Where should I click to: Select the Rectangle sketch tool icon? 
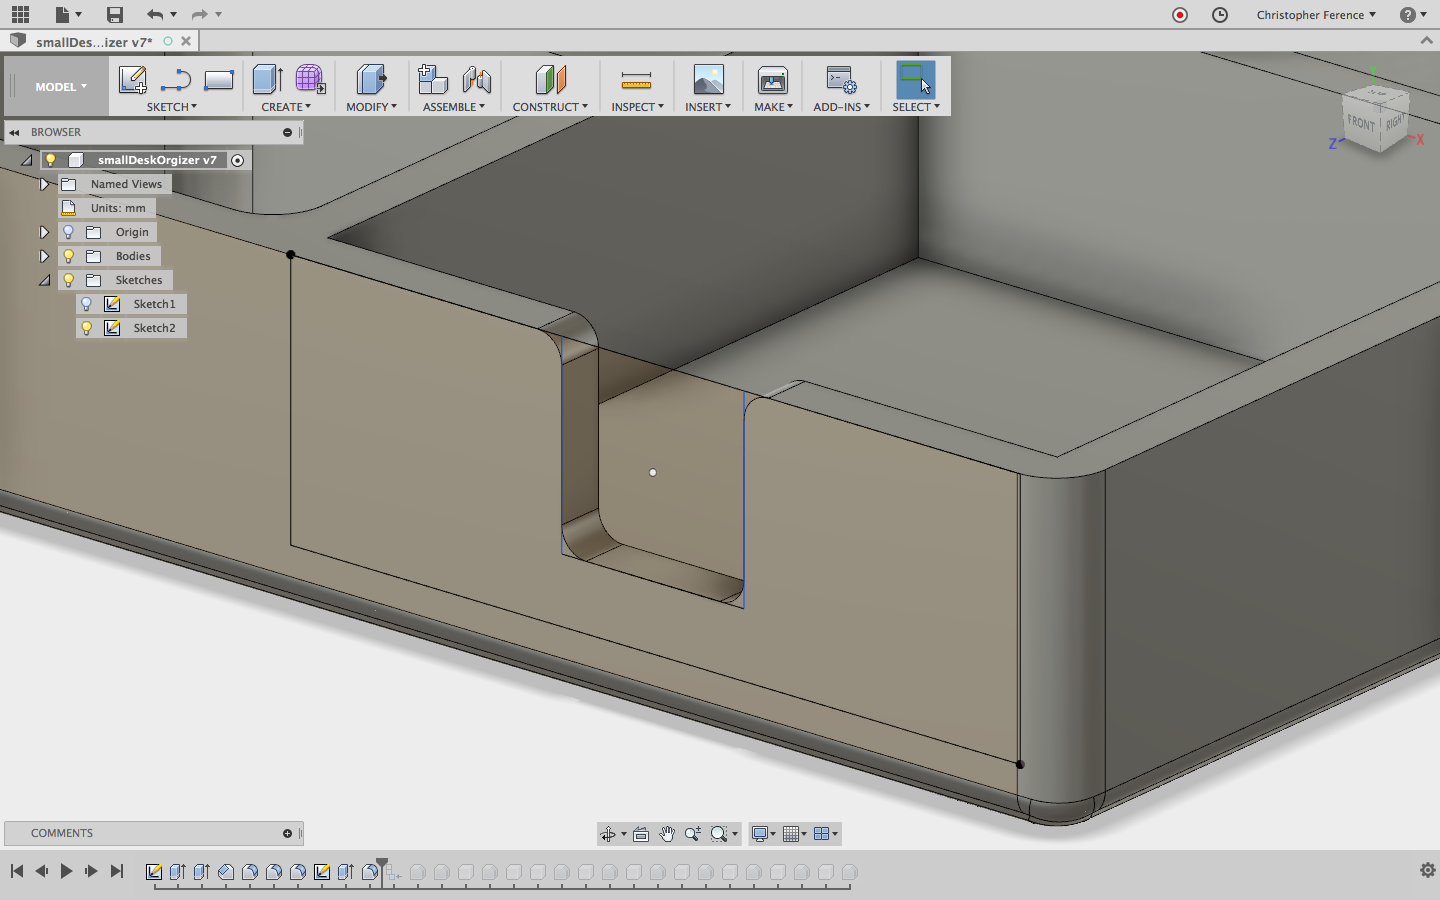click(219, 80)
